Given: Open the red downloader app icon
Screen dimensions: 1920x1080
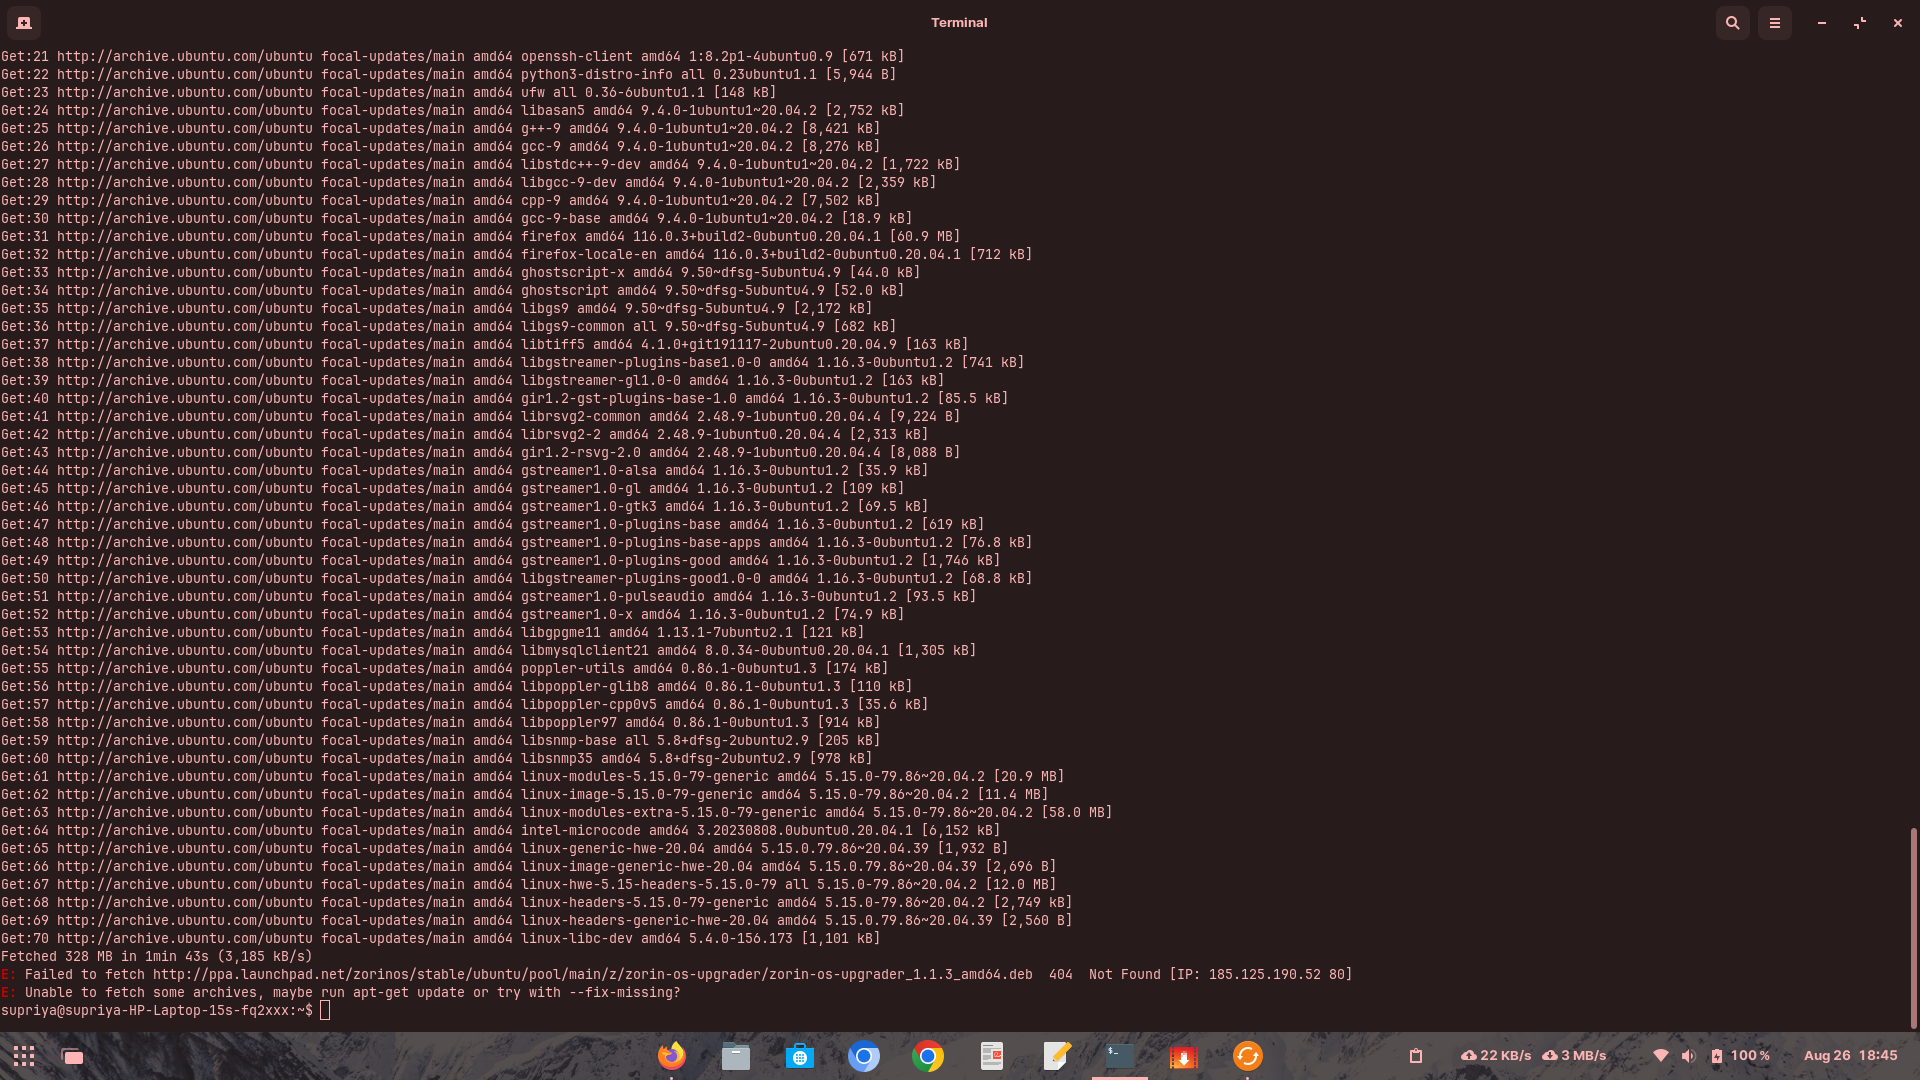Looking at the screenshot, I should (x=1184, y=1056).
